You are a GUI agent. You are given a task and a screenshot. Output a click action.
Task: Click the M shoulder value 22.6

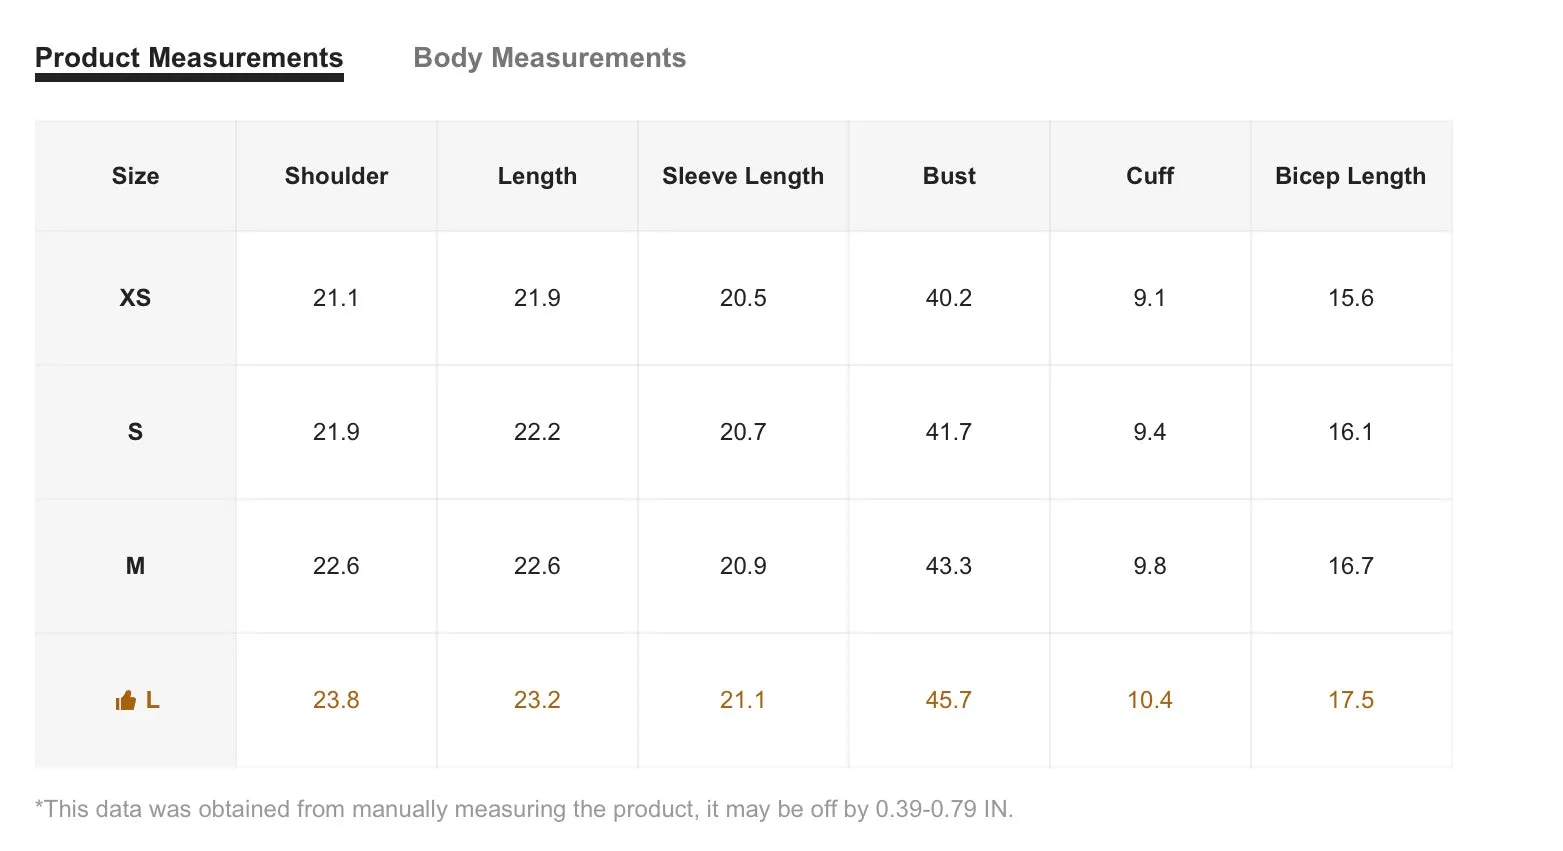point(336,566)
